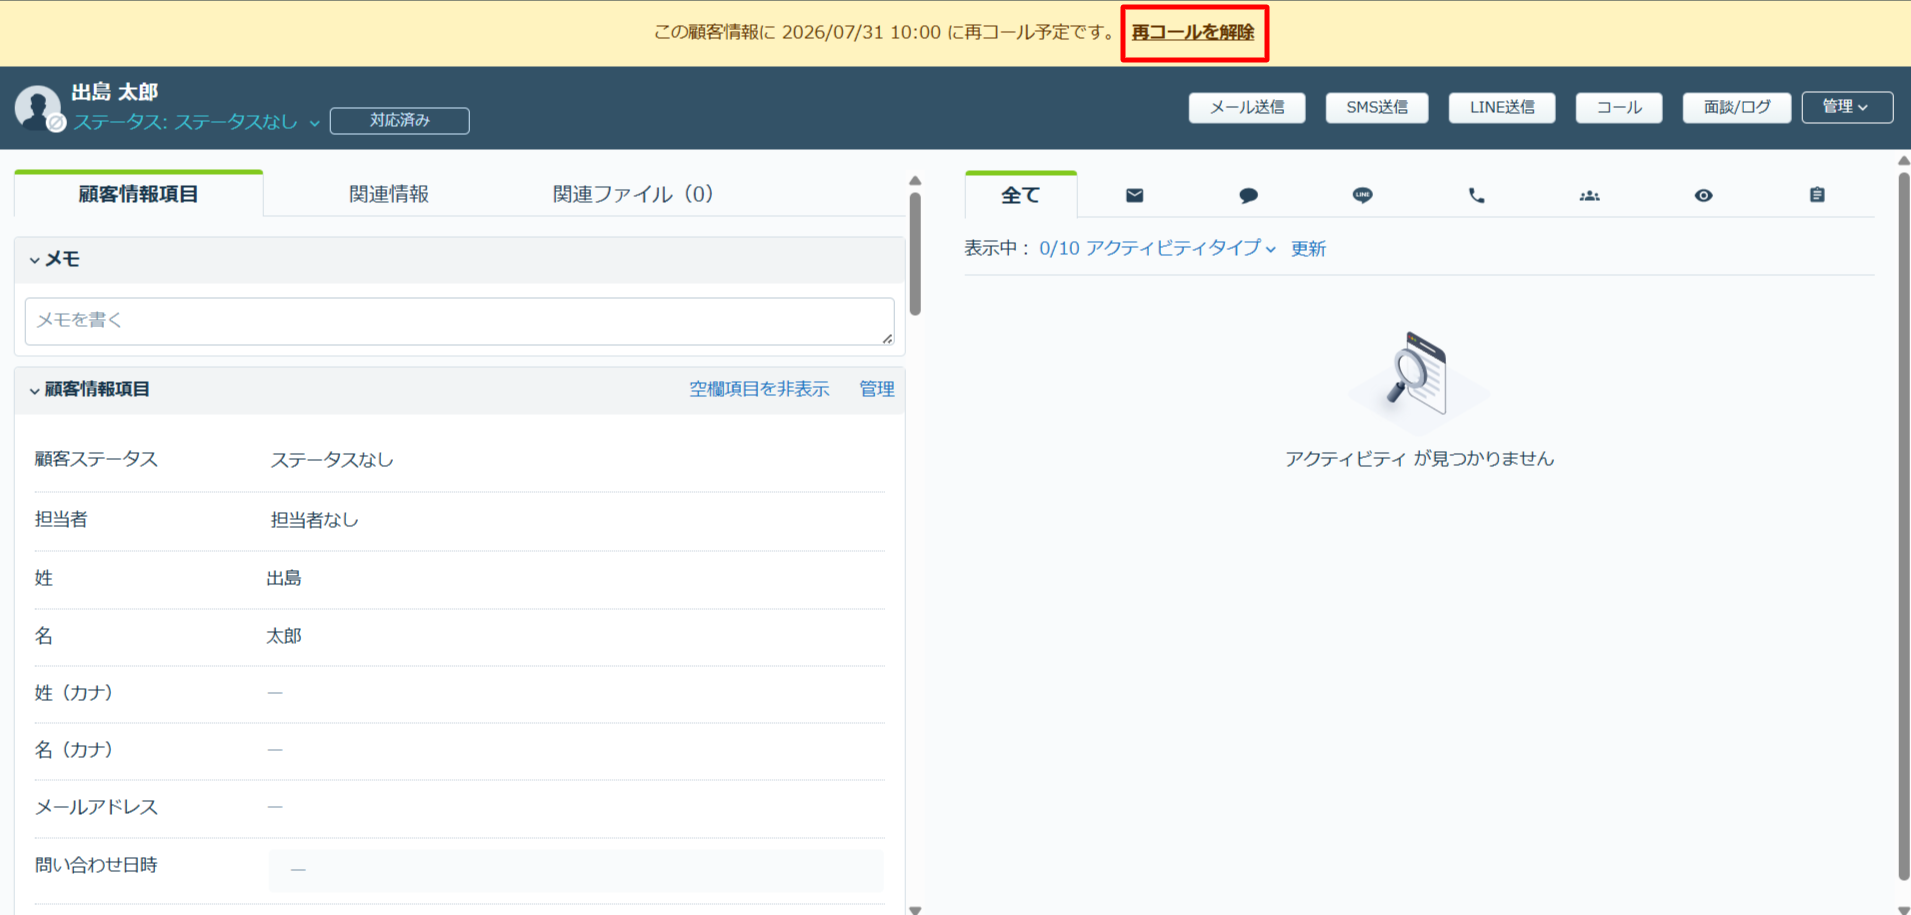This screenshot has width=1911, height=915.
Task: Click the 問い合わせ日時 empty value field
Action: point(576,870)
